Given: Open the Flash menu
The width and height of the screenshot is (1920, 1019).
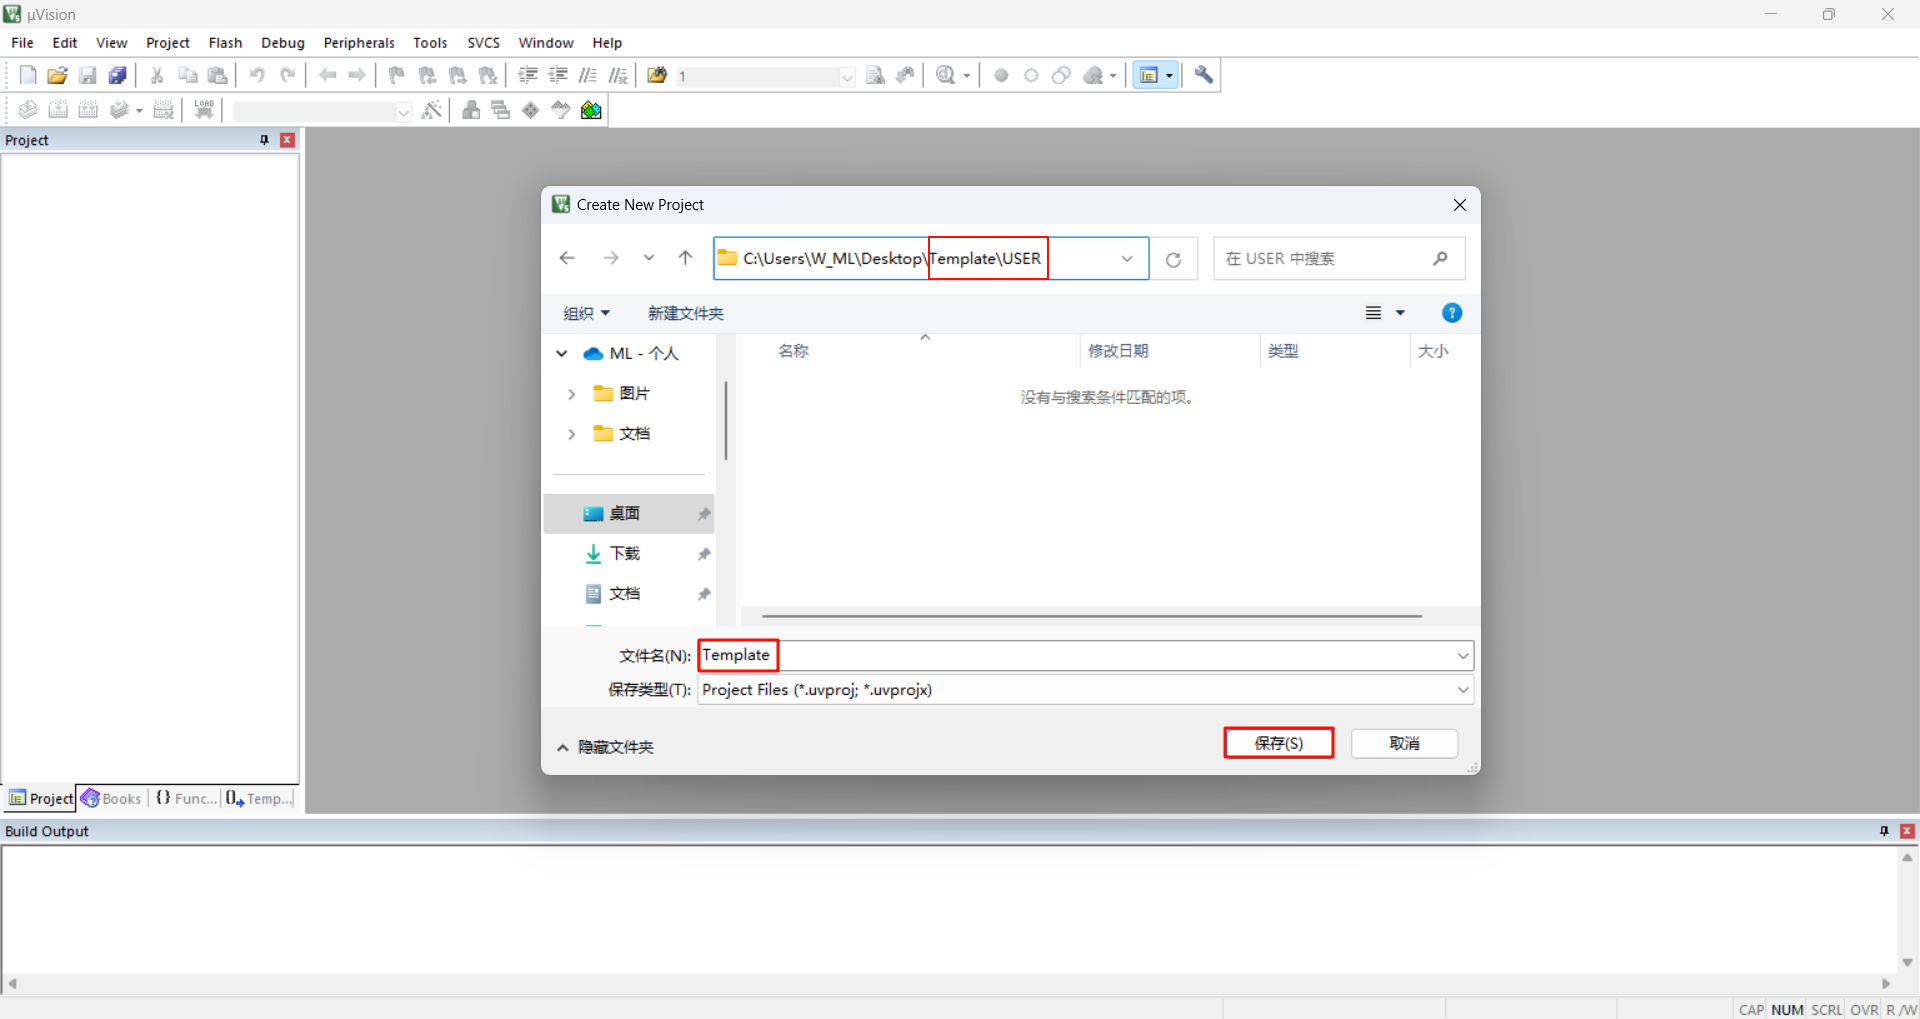Looking at the screenshot, I should (x=225, y=42).
